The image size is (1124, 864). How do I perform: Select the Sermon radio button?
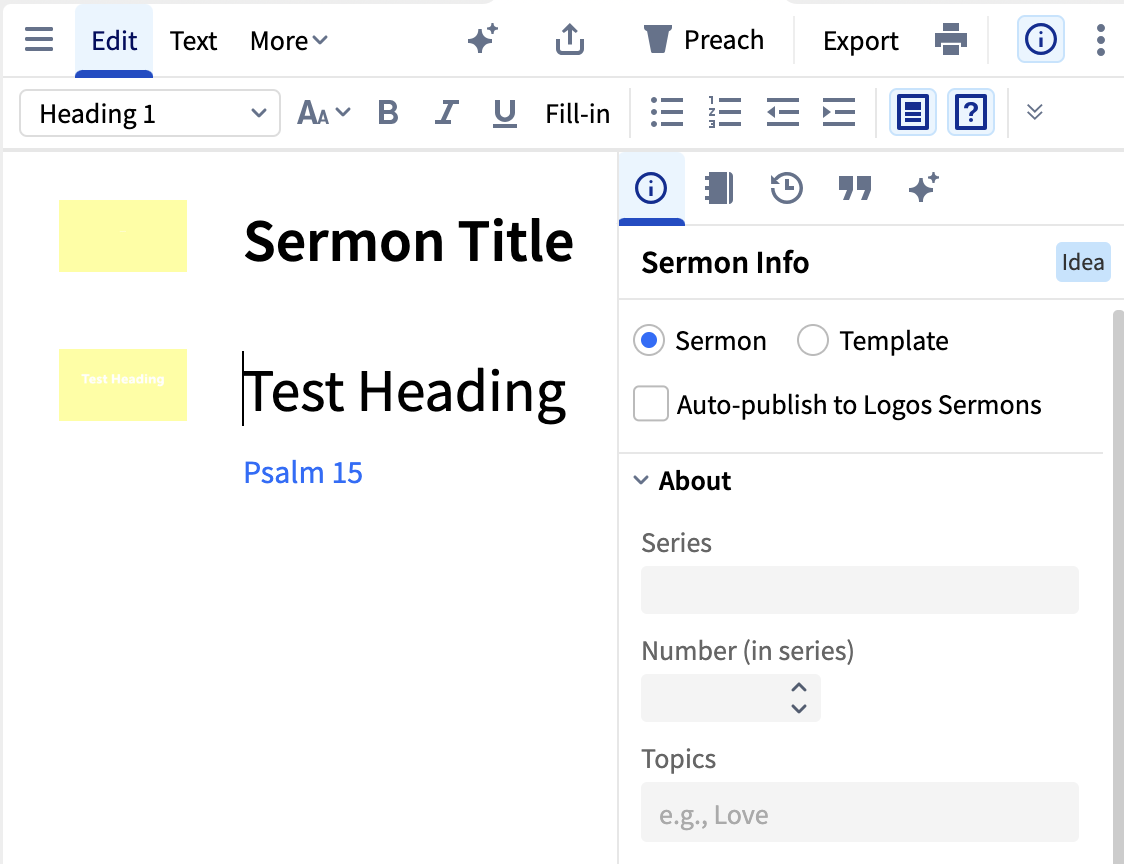coord(649,341)
